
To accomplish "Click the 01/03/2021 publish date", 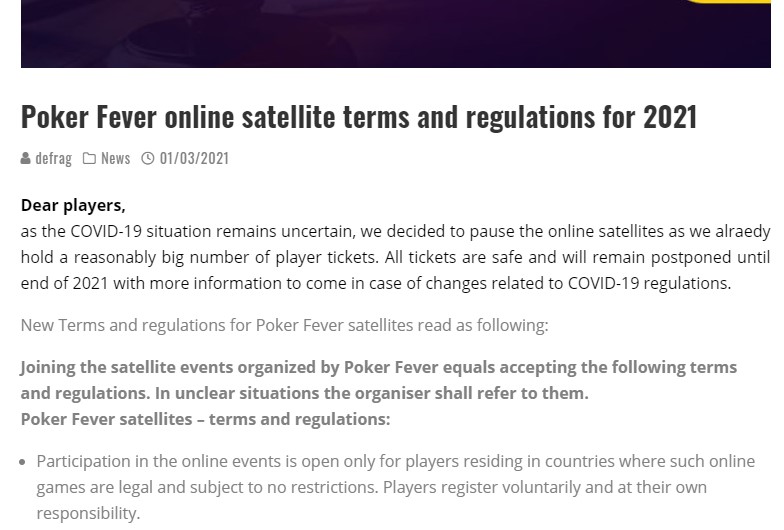I will (194, 158).
